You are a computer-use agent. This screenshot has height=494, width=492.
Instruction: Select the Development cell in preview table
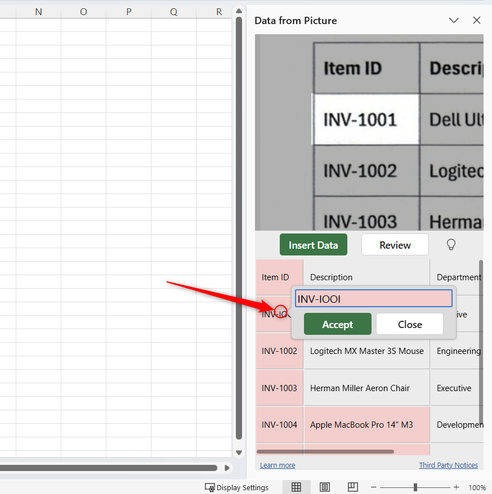457,424
